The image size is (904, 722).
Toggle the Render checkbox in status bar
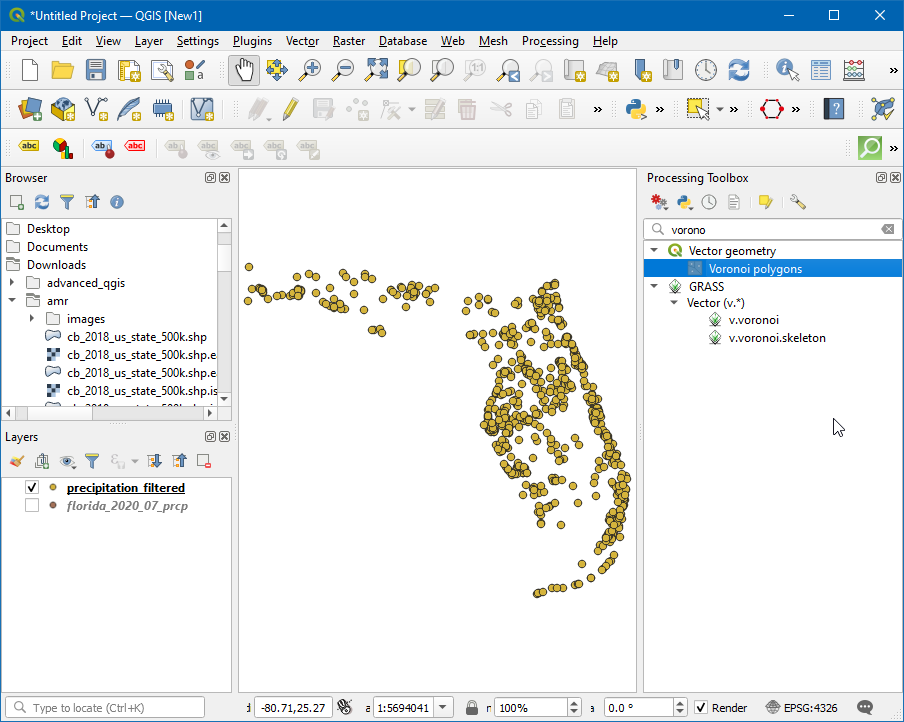point(702,708)
